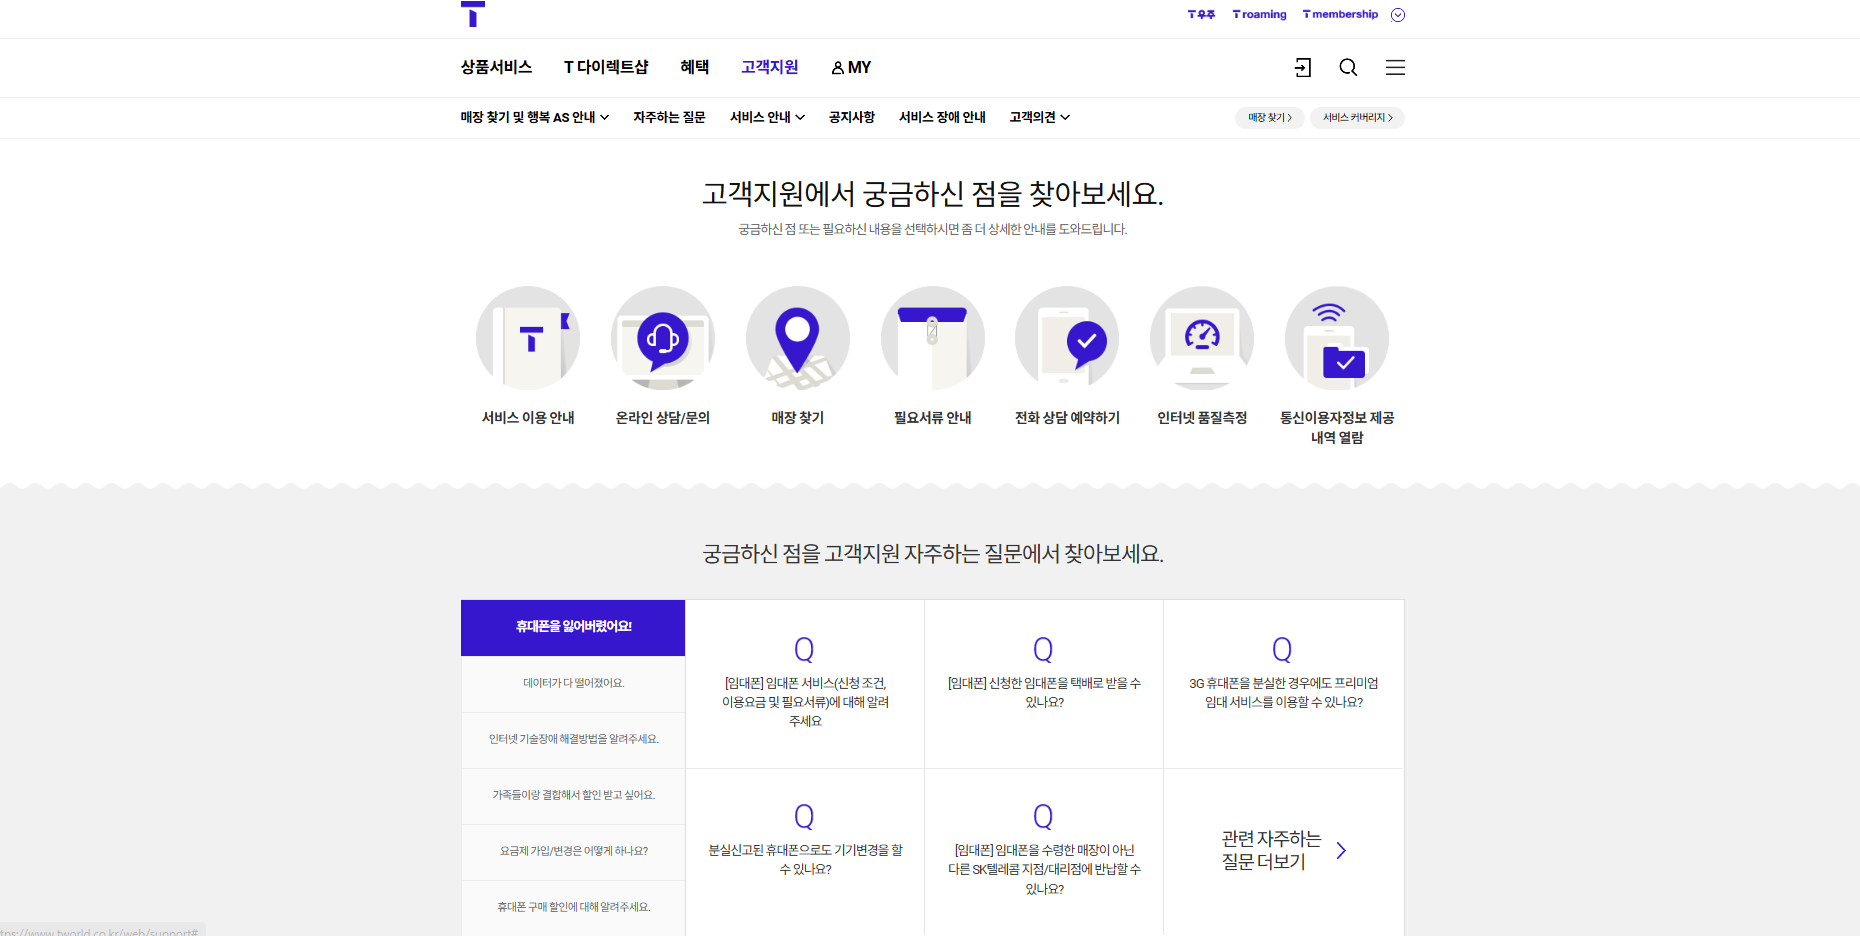Click the 통신이용자정보 제공 내역 열람 icon
The width and height of the screenshot is (1860, 936).
pyautogui.click(x=1336, y=339)
